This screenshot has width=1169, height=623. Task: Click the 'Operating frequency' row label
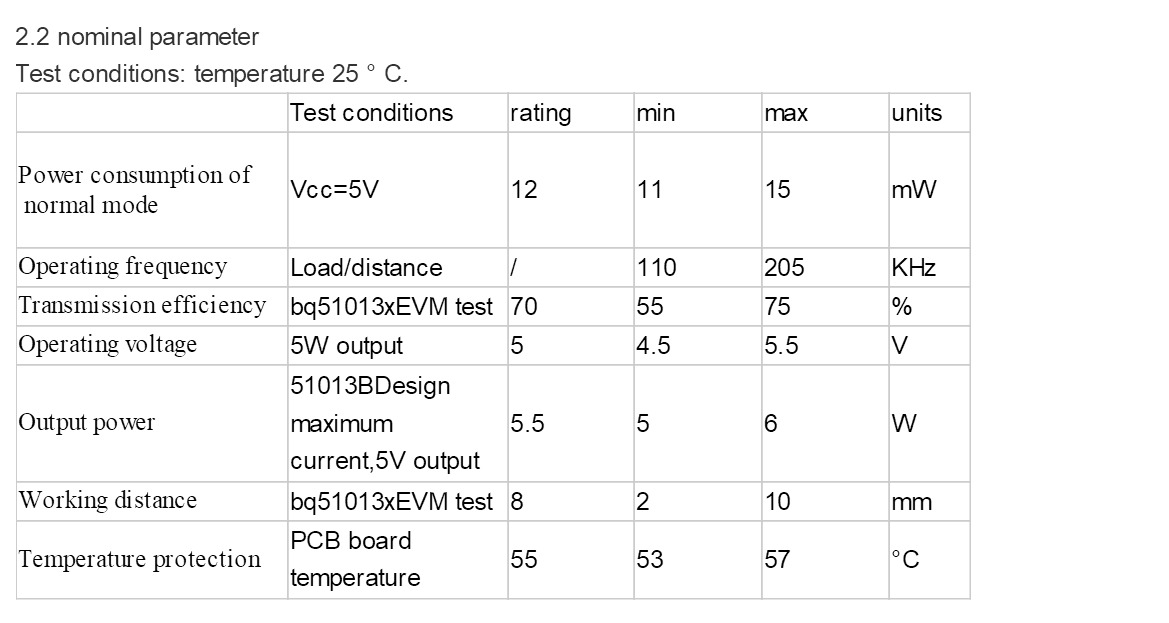[152, 267]
